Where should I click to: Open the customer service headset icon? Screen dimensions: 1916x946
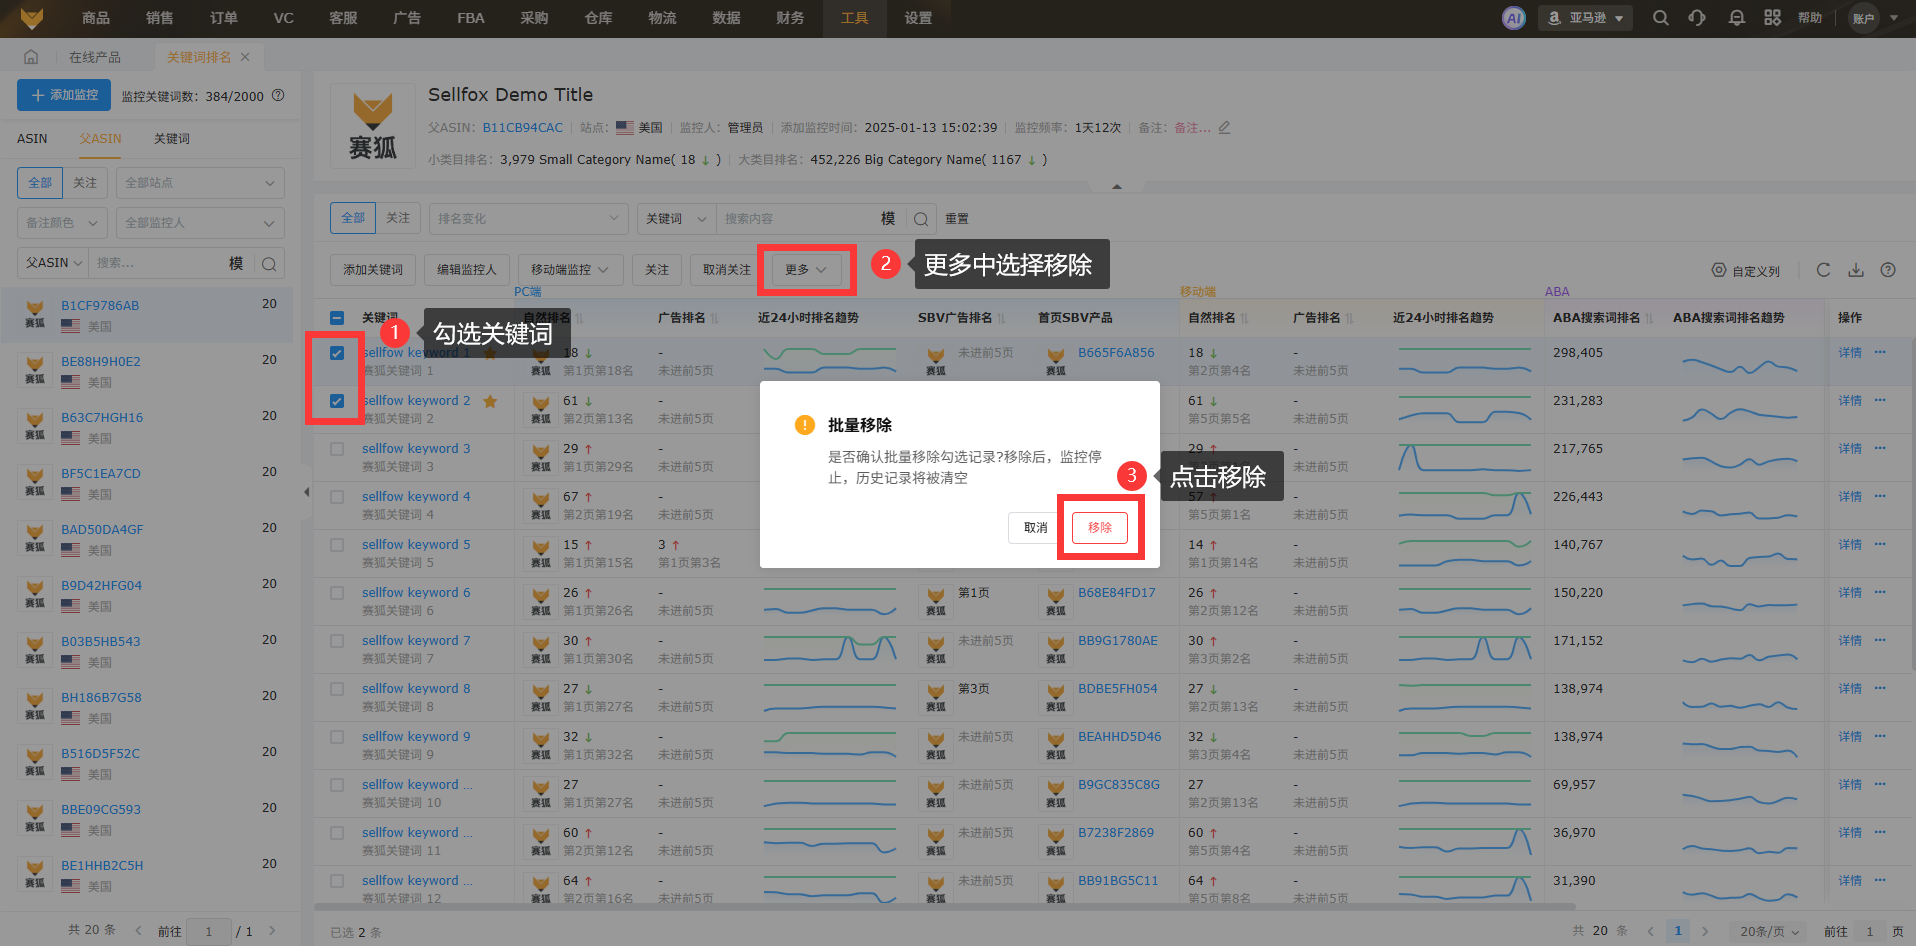tap(1697, 18)
